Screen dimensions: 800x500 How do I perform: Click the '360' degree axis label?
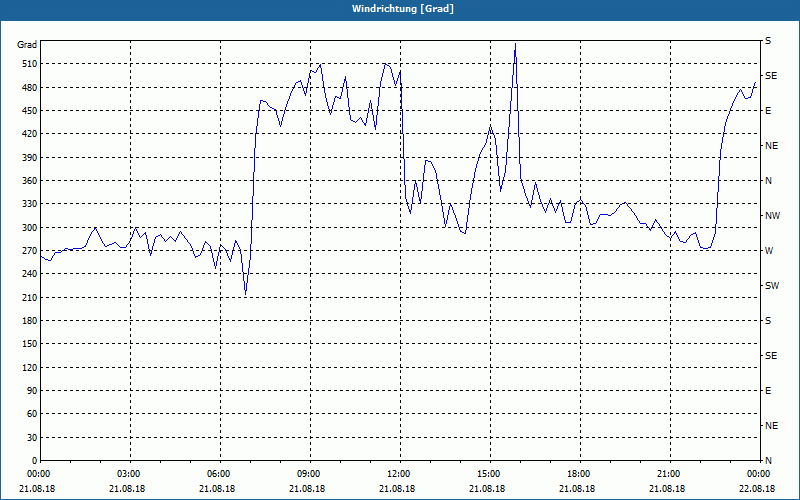[x=30, y=181]
